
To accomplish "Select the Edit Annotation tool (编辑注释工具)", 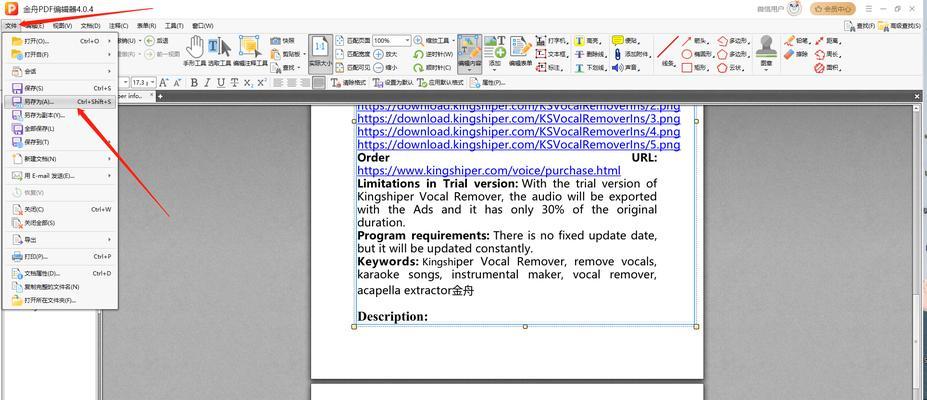I will [250, 50].
